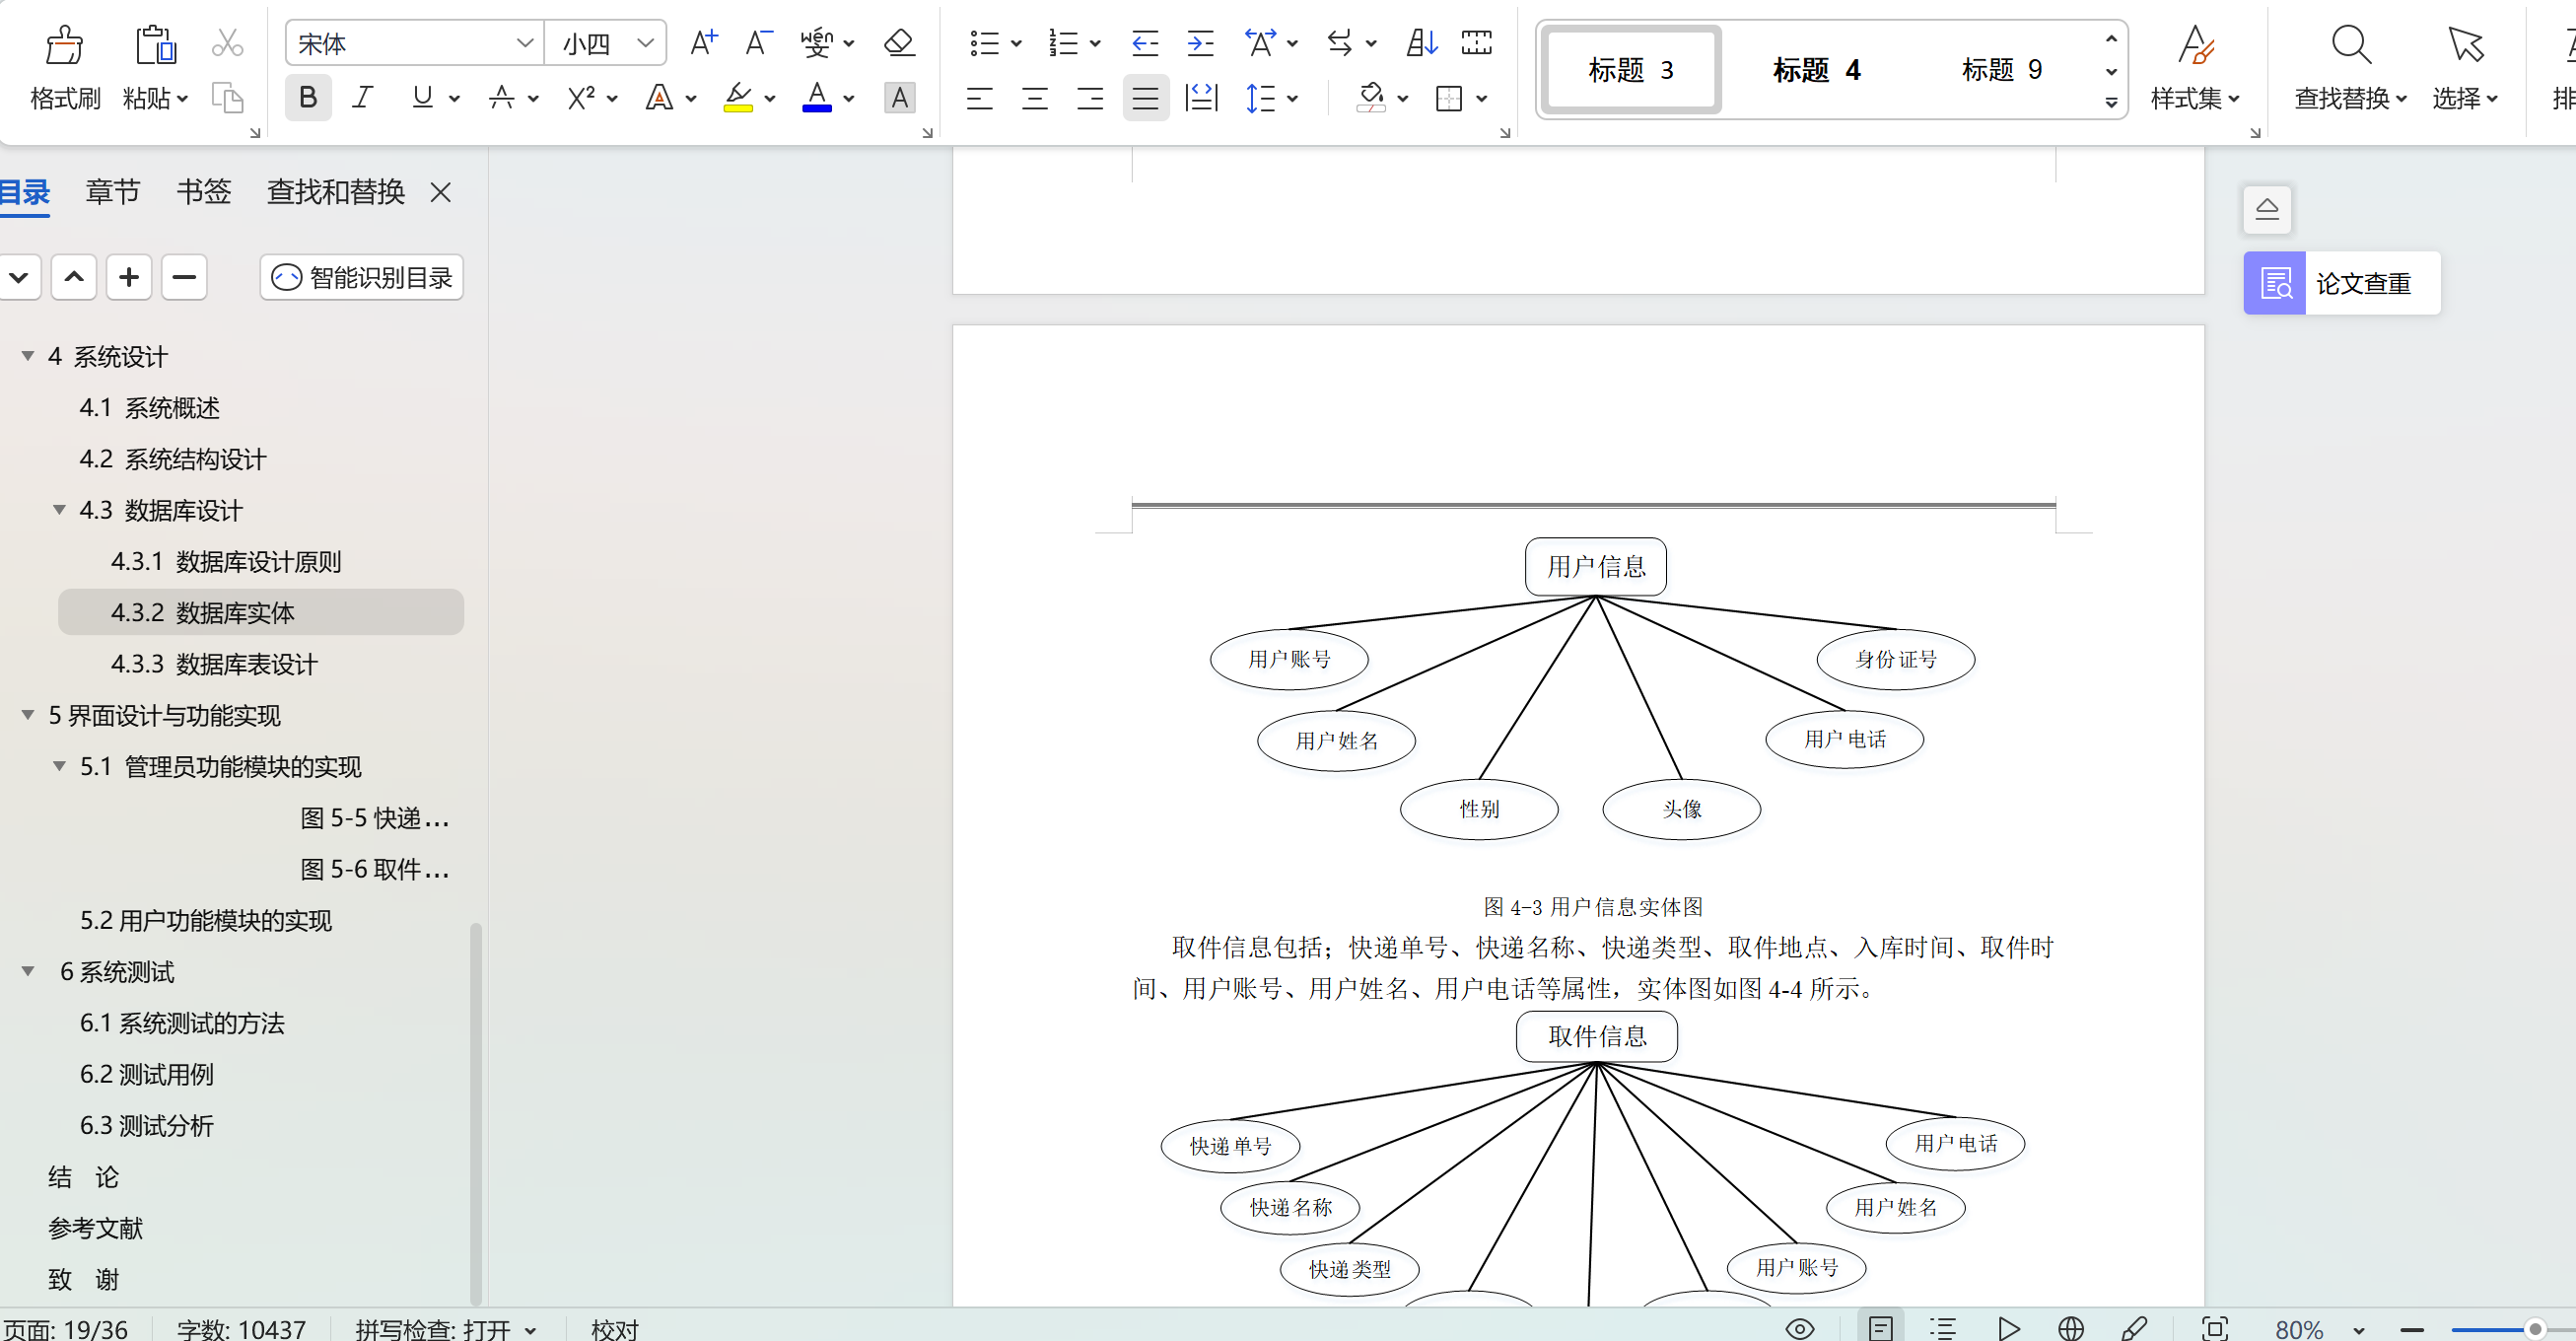Click 智能识别目录 button
Image resolution: width=2576 pixels, height=1341 pixels.
pyautogui.click(x=362, y=277)
